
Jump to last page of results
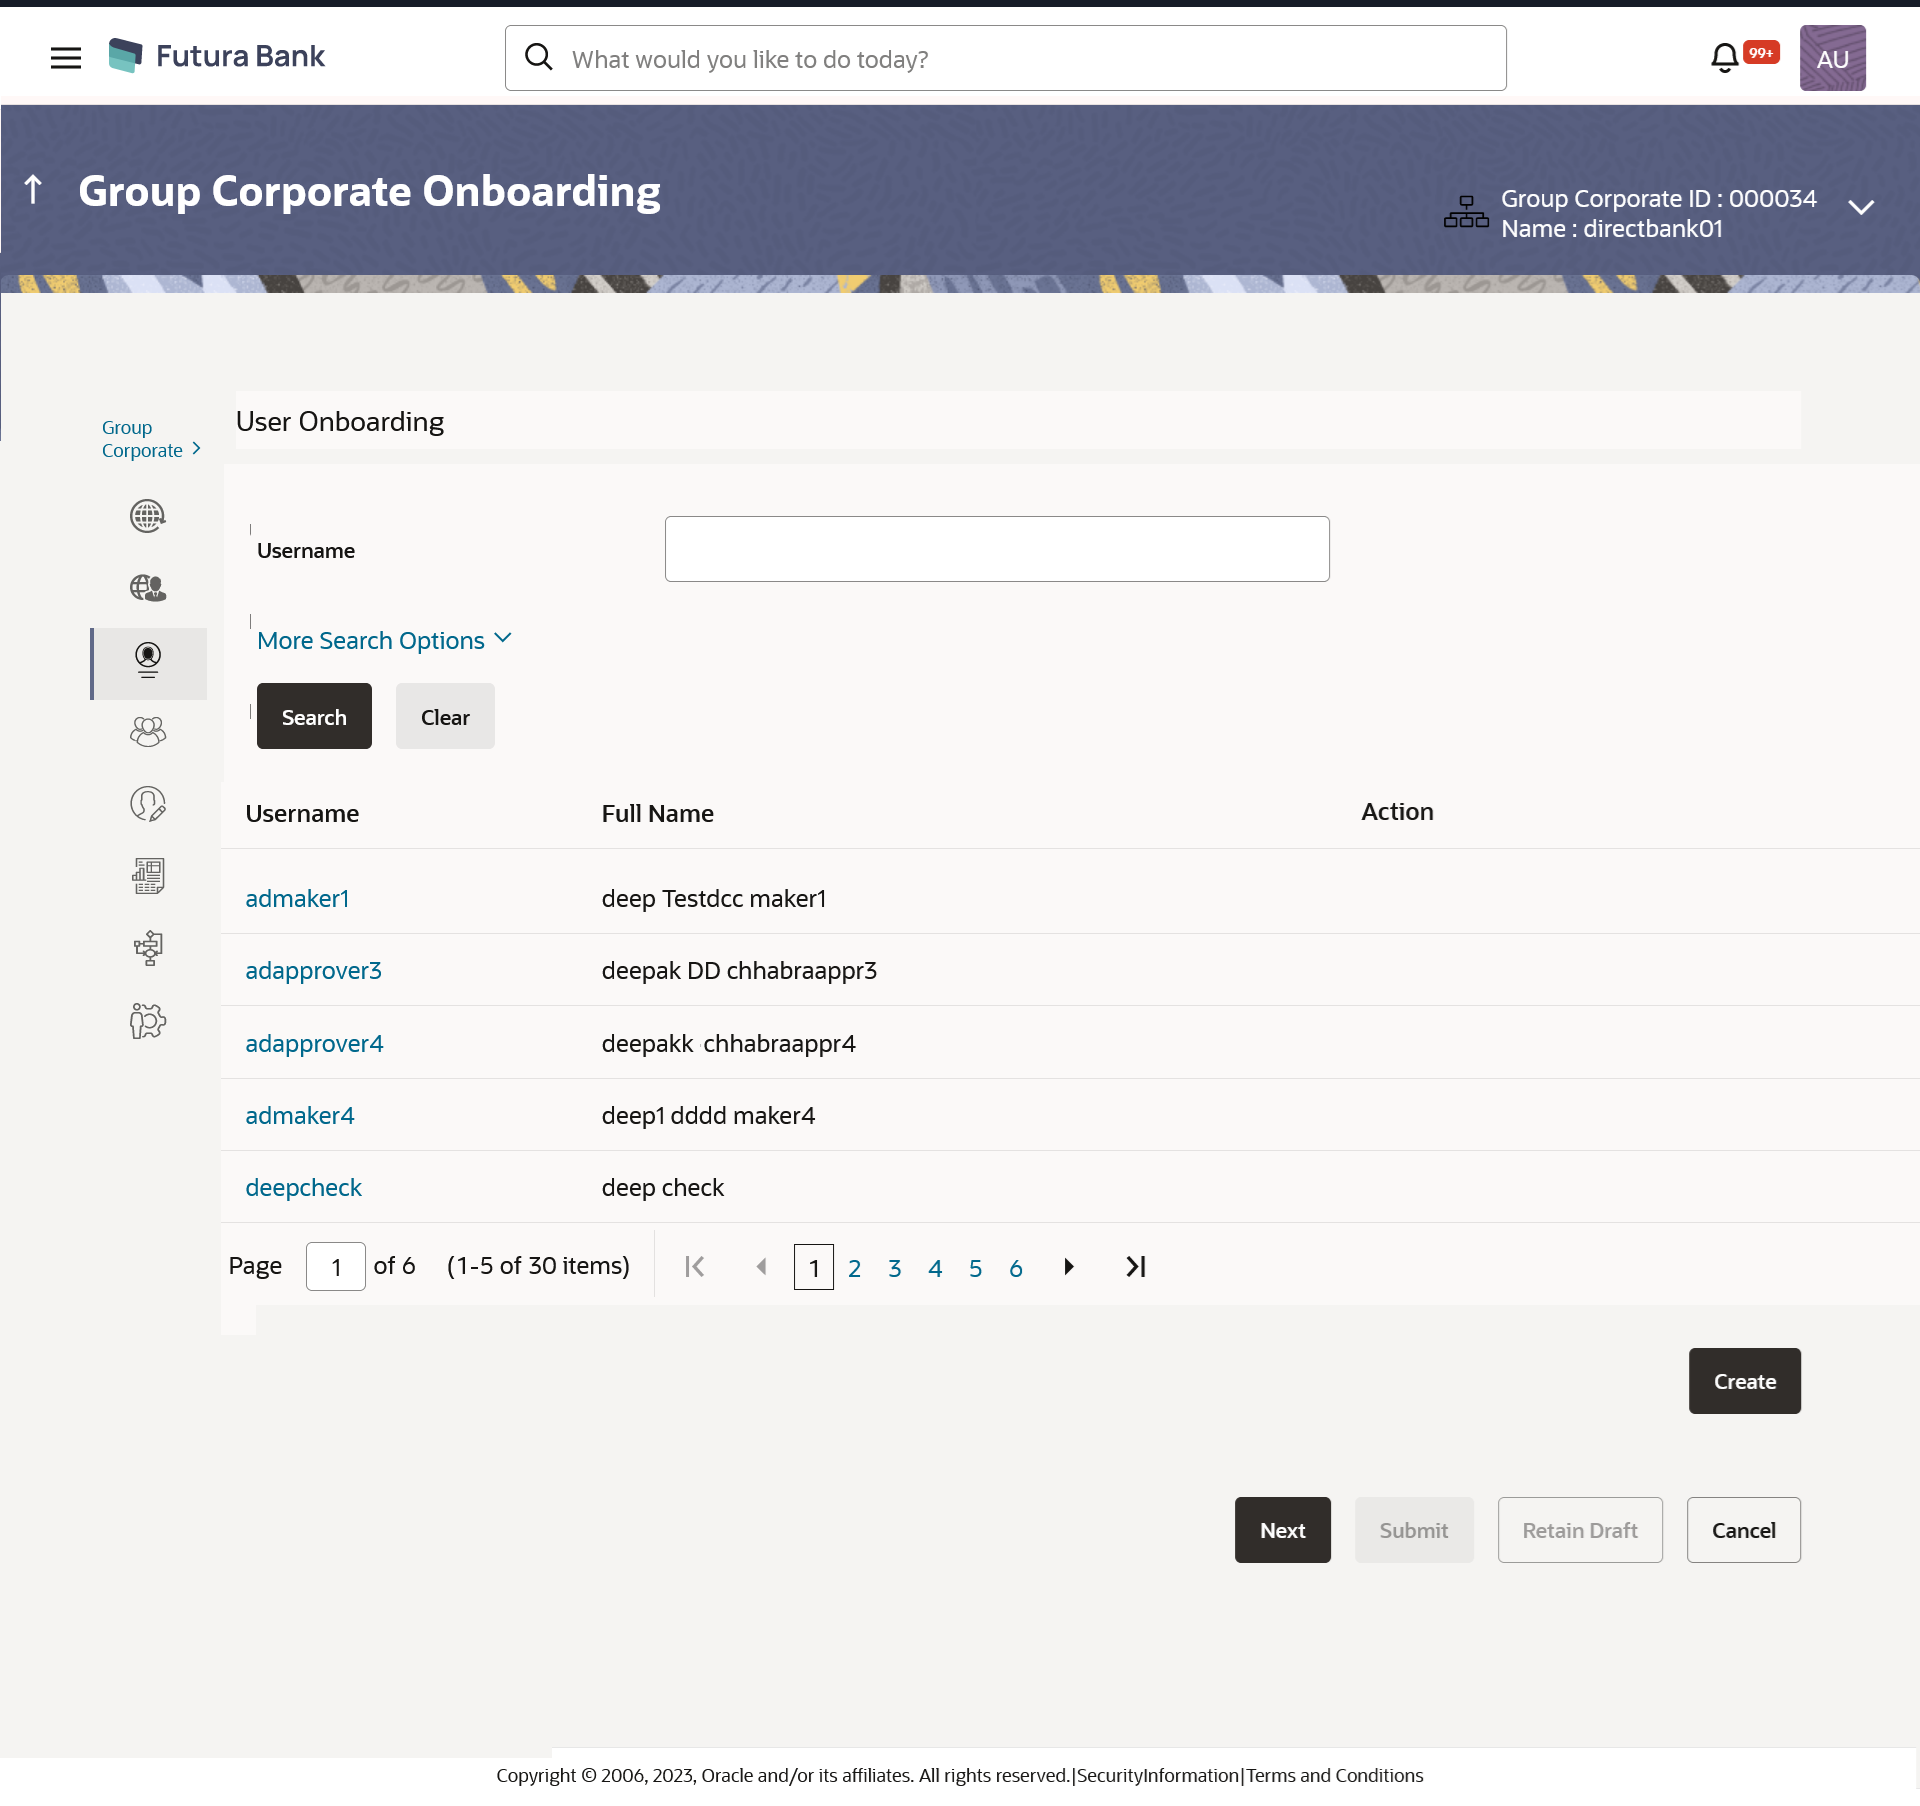click(1135, 1267)
